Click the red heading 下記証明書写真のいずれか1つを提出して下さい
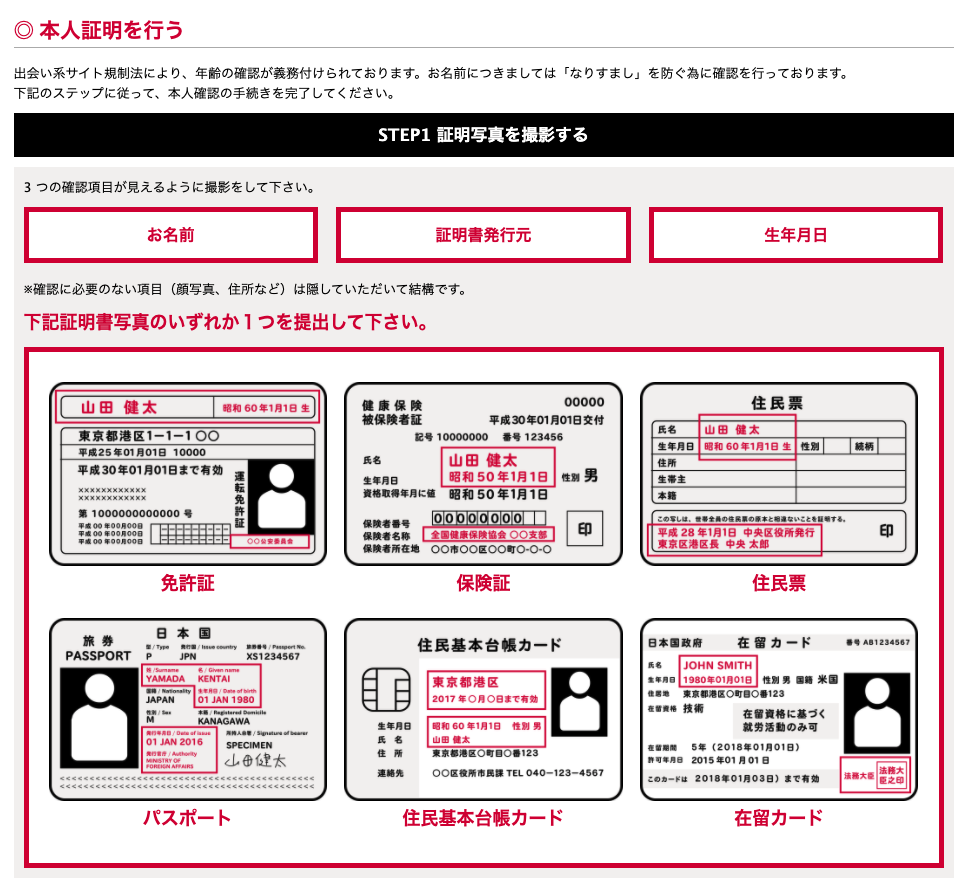962x878 pixels. [x=226, y=322]
